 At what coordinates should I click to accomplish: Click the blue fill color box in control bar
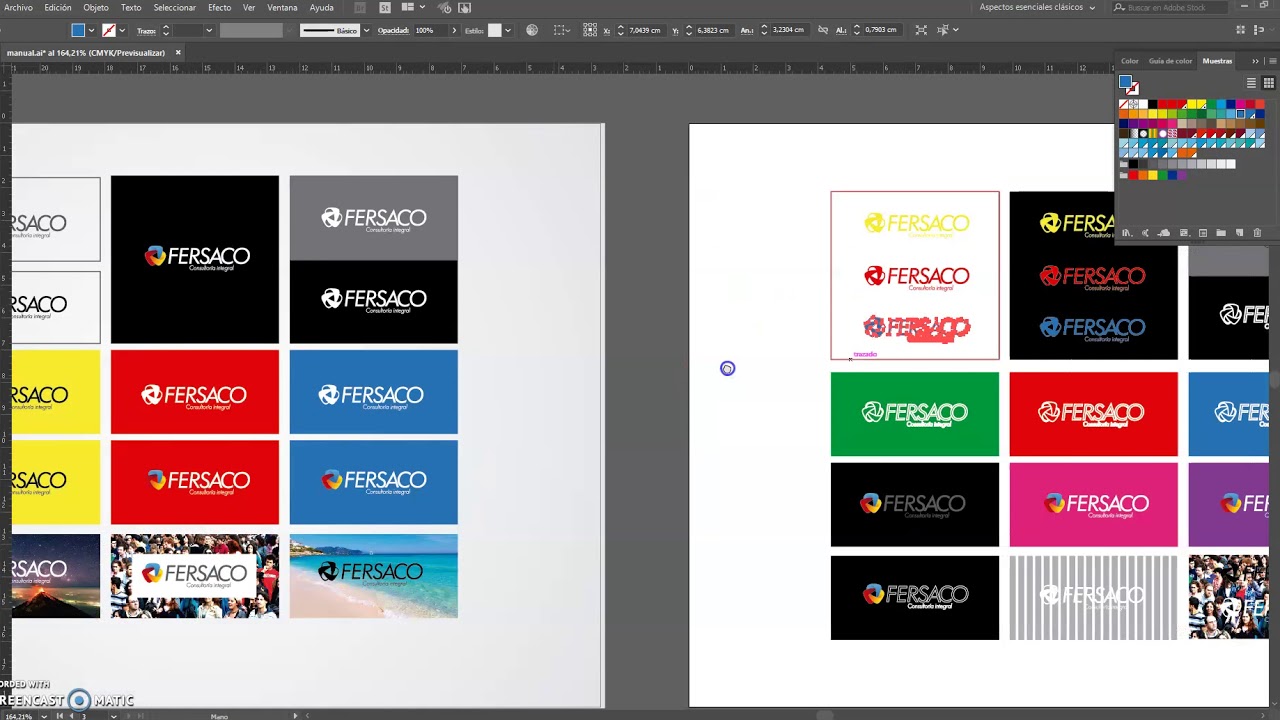click(78, 30)
